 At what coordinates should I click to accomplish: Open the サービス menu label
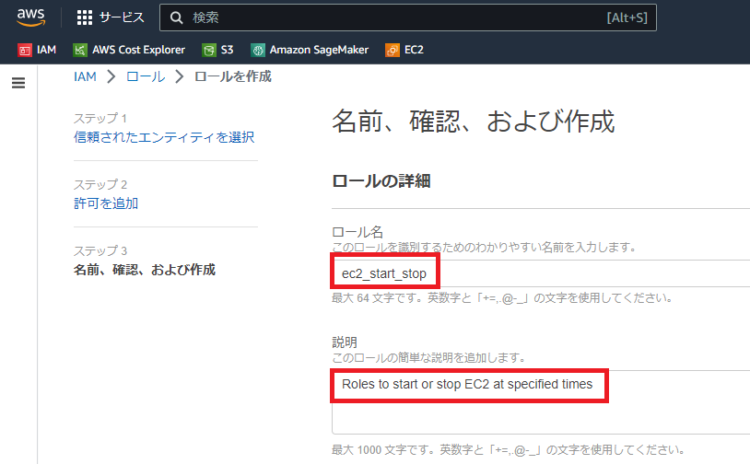point(121,18)
